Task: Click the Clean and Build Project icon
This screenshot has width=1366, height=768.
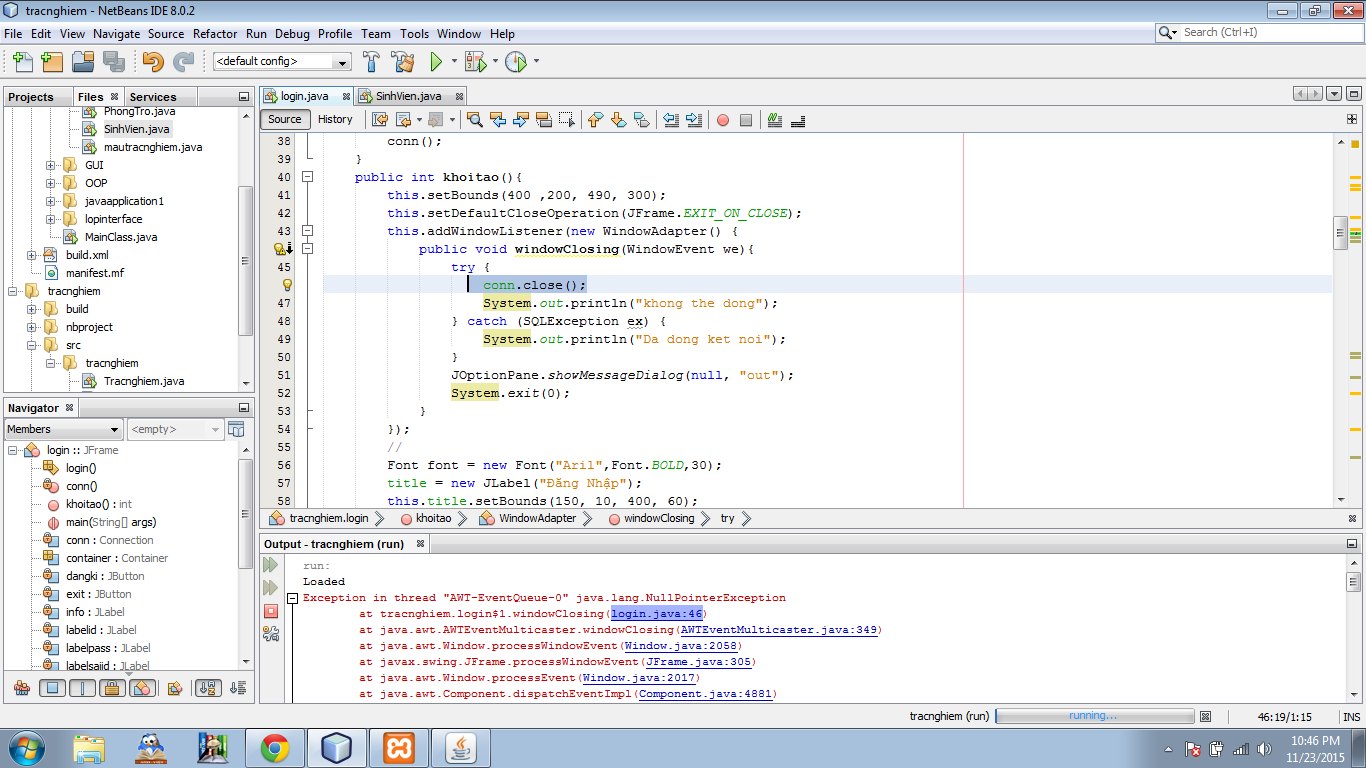Action: (x=402, y=62)
